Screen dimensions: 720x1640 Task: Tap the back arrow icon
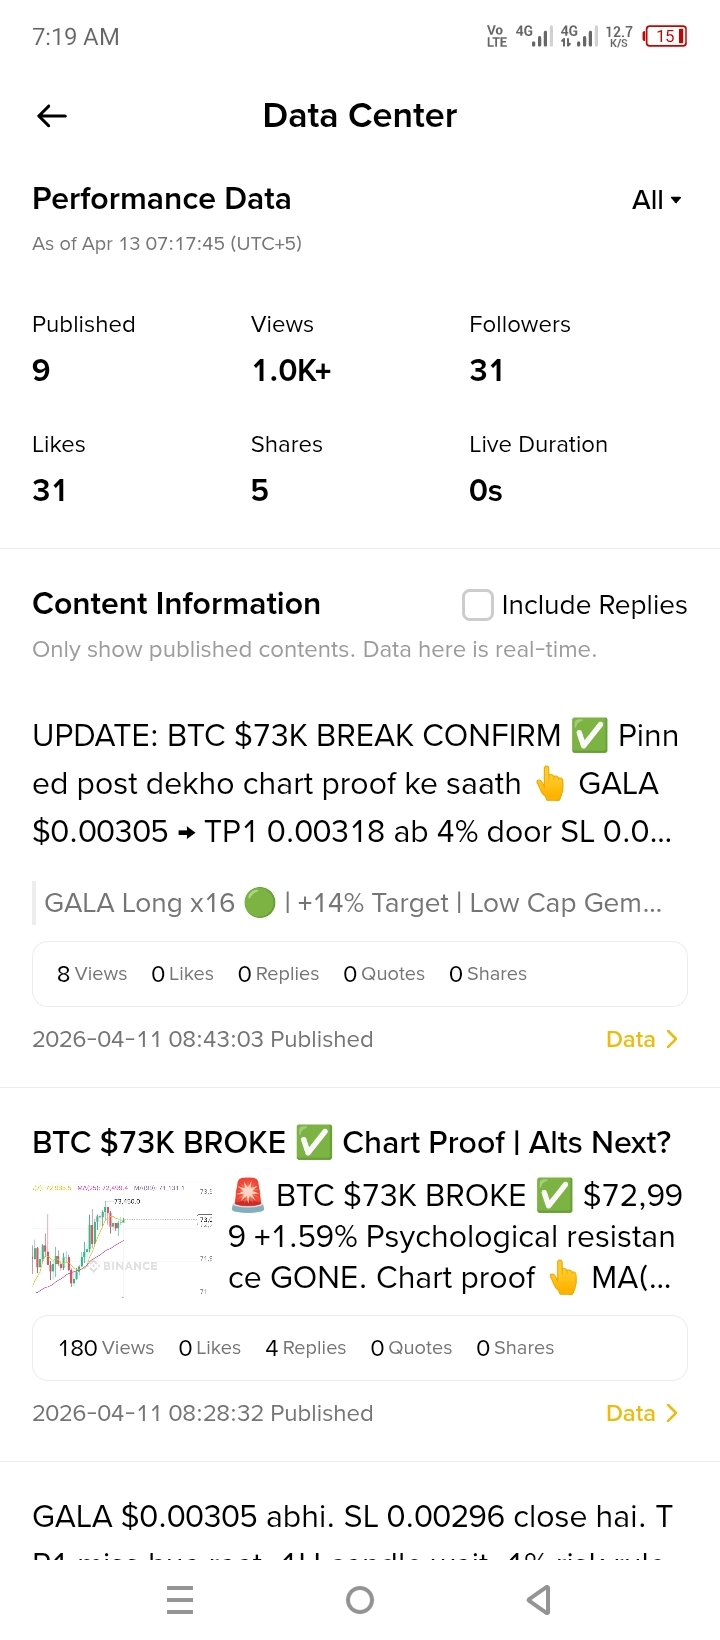coord(52,116)
